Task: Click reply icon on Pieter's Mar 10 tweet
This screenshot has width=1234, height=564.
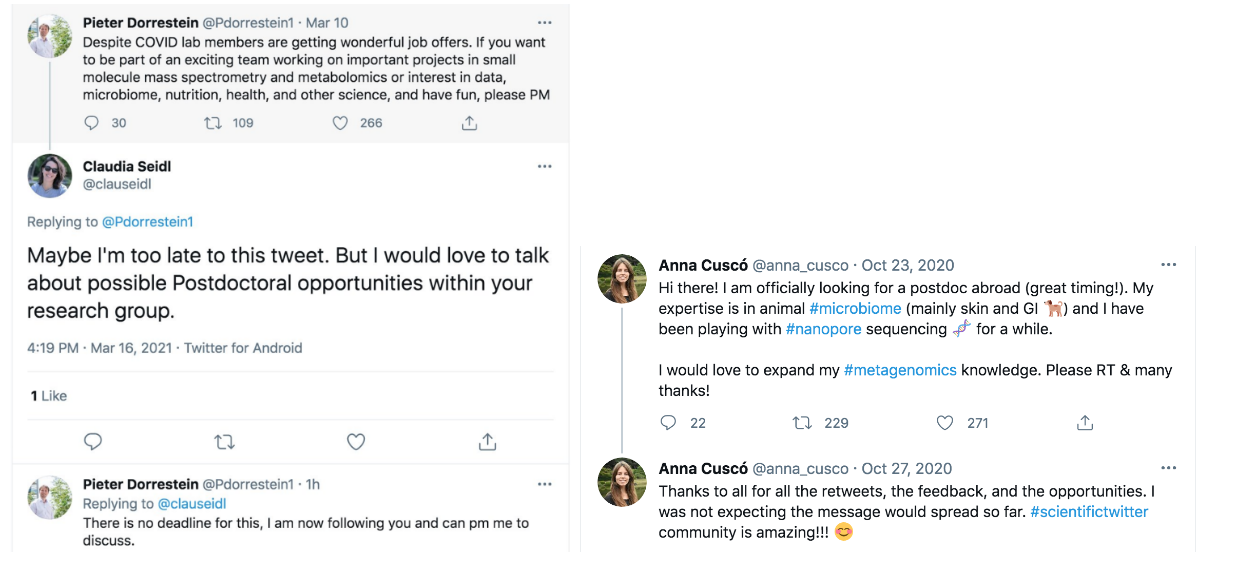Action: click(92, 123)
